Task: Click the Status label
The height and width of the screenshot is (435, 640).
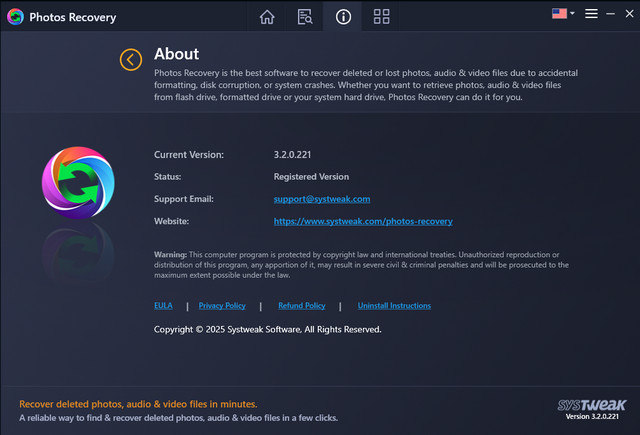Action: tap(167, 177)
